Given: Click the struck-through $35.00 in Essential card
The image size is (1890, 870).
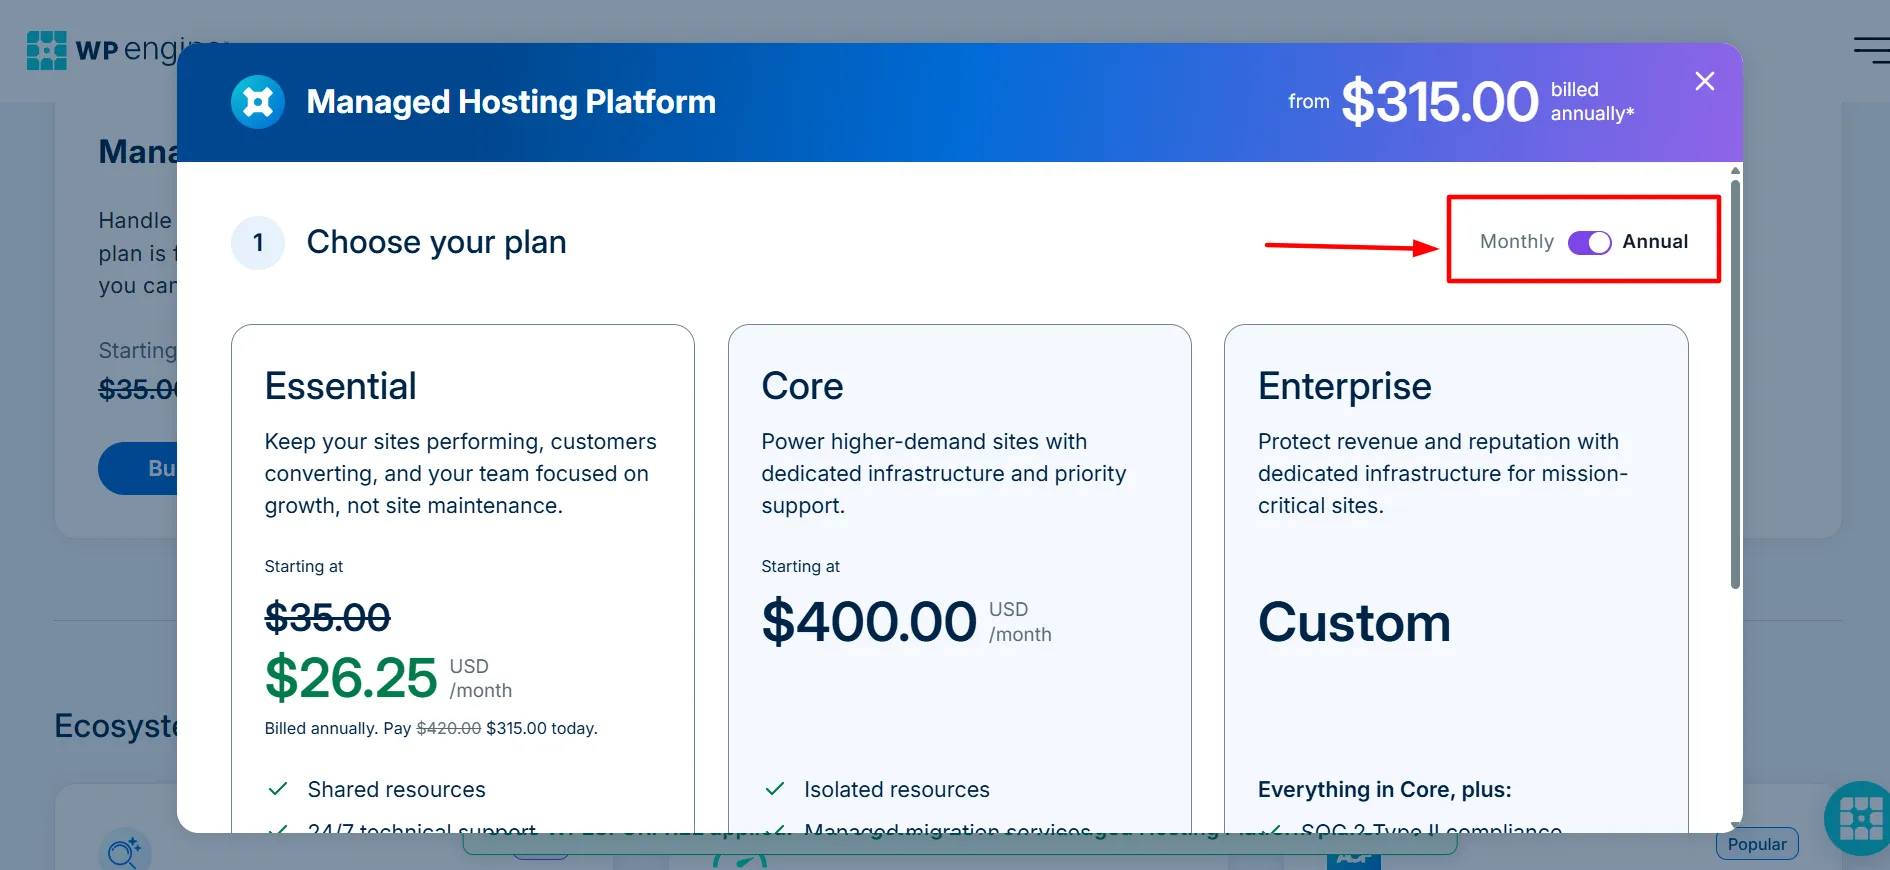Looking at the screenshot, I should pyautogui.click(x=328, y=618).
